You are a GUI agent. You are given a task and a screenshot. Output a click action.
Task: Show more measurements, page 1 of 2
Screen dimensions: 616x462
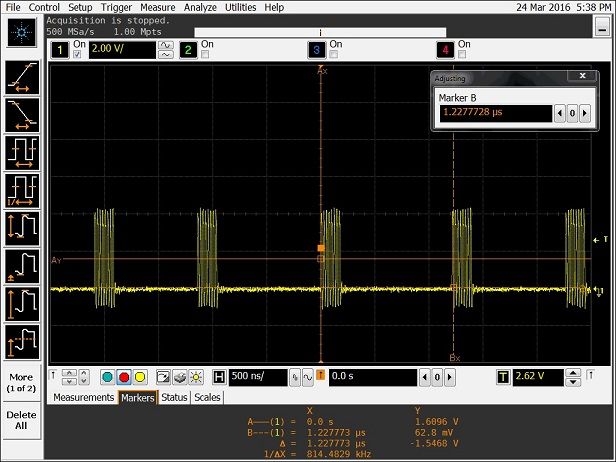(x=22, y=383)
